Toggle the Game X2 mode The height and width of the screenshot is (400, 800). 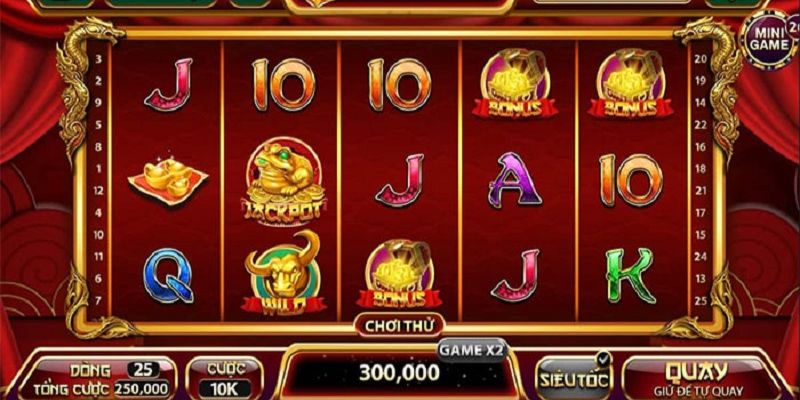click(472, 350)
